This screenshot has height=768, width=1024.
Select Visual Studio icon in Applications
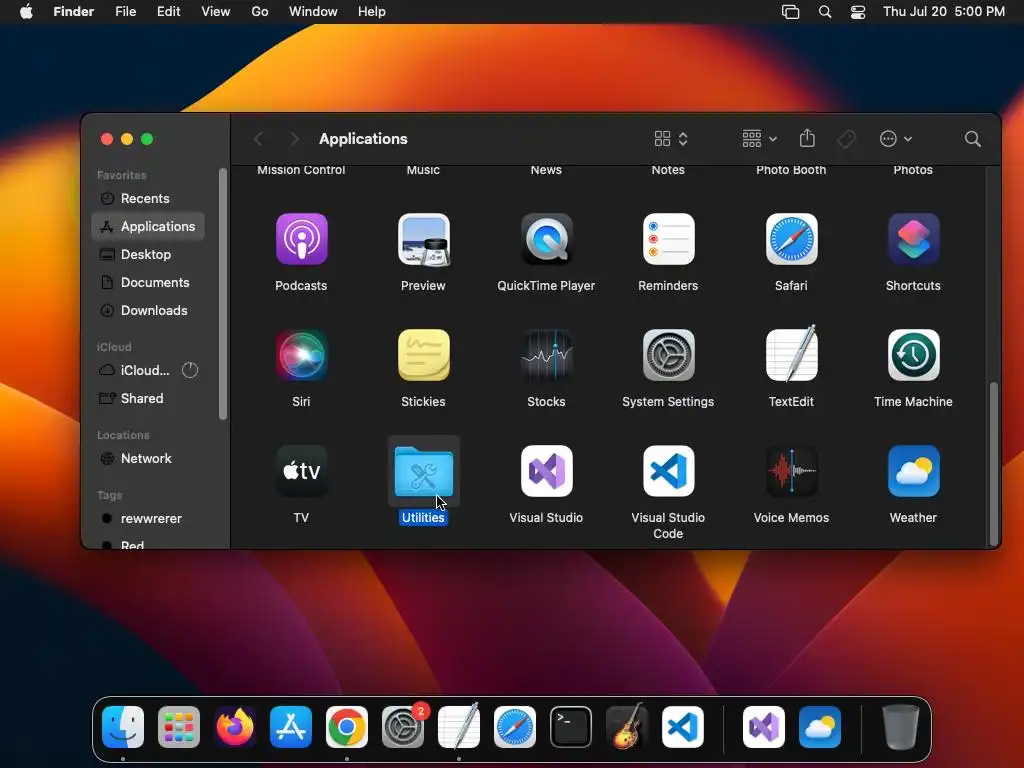tap(547, 471)
